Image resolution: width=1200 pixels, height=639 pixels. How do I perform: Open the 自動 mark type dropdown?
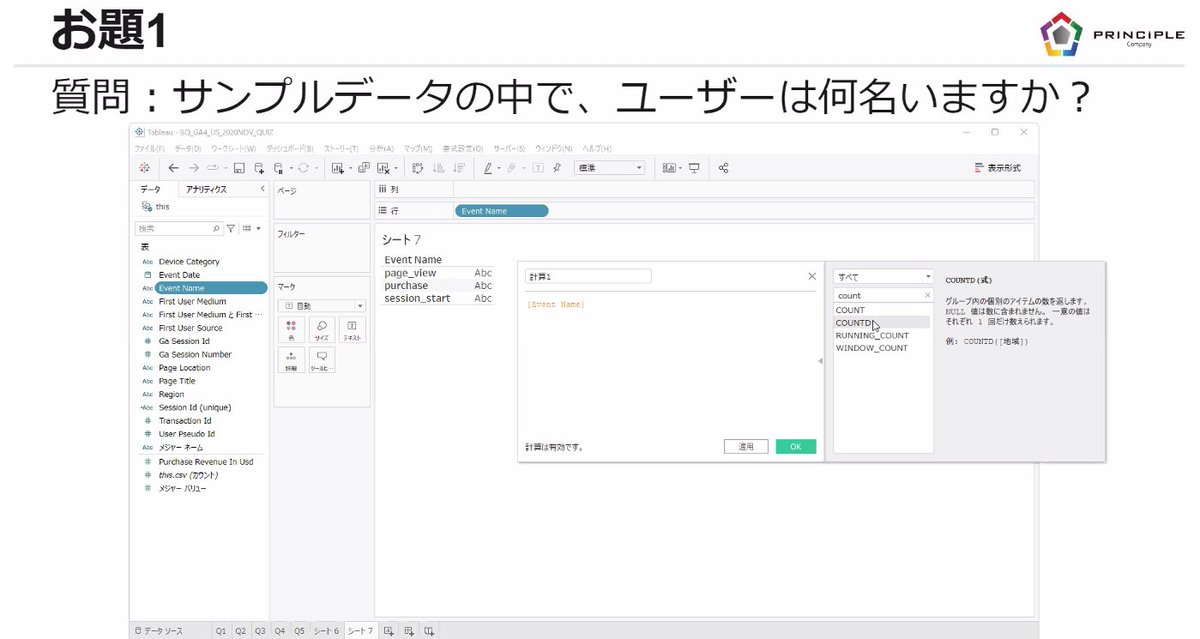click(x=322, y=305)
